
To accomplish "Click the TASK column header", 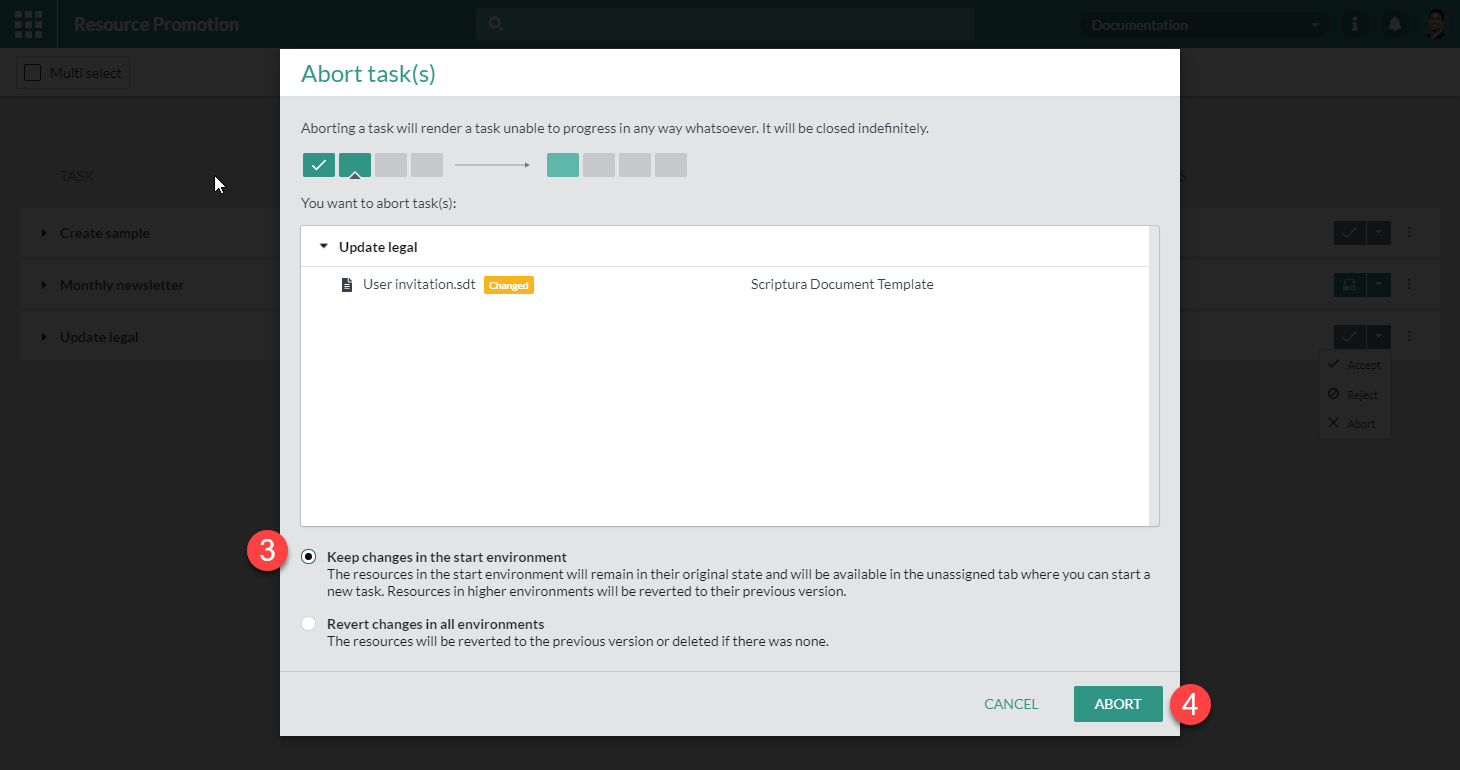I will (x=77, y=176).
